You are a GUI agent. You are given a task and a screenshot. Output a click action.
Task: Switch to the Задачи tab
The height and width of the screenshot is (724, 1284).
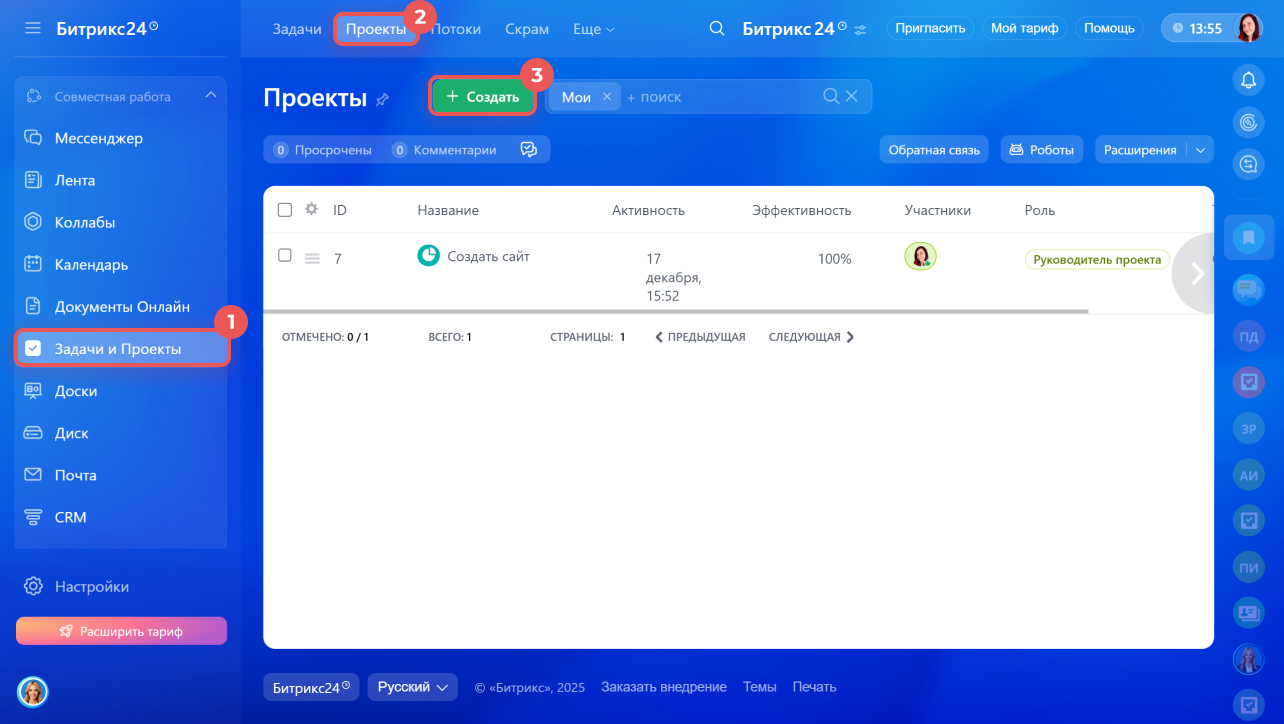297,29
